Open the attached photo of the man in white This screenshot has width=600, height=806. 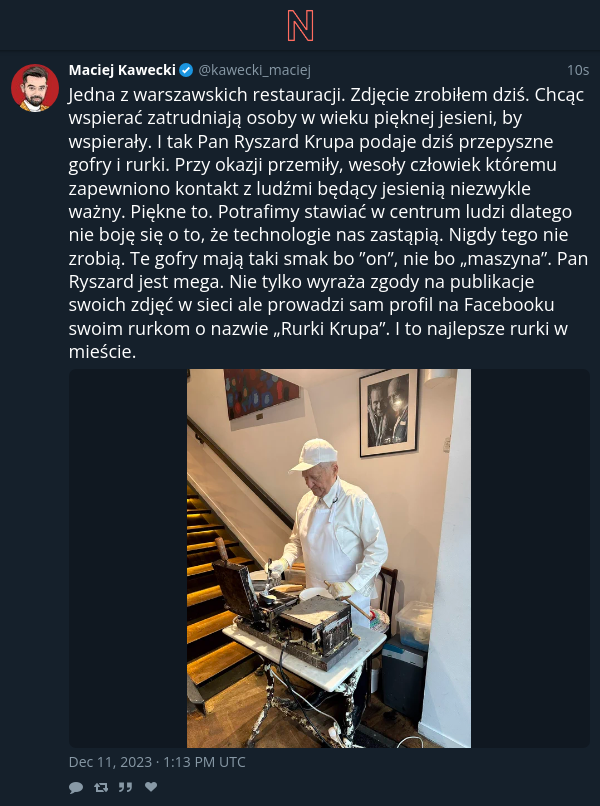click(x=329, y=558)
